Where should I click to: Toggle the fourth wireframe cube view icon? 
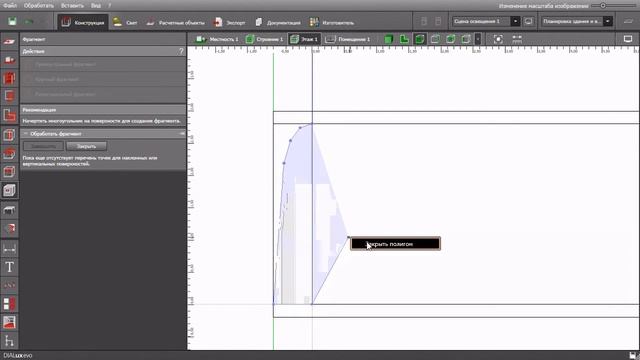tap(435, 39)
